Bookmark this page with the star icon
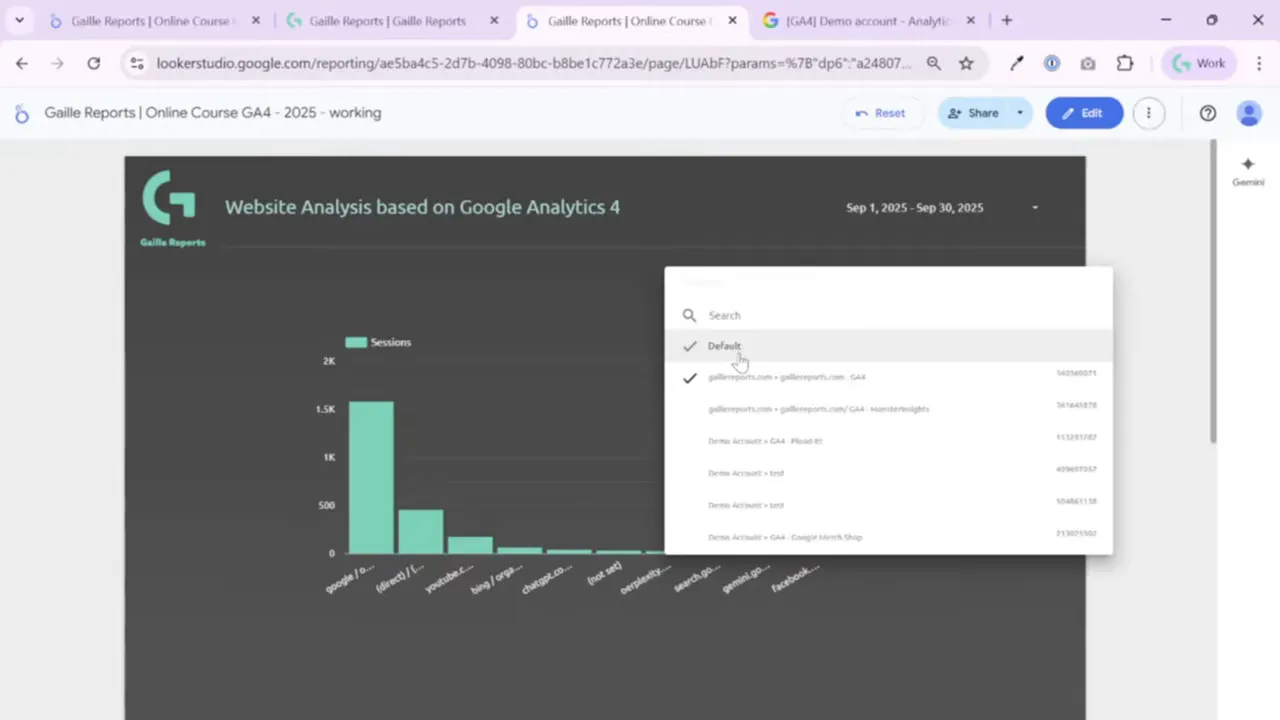This screenshot has height=720, width=1280. (966, 63)
